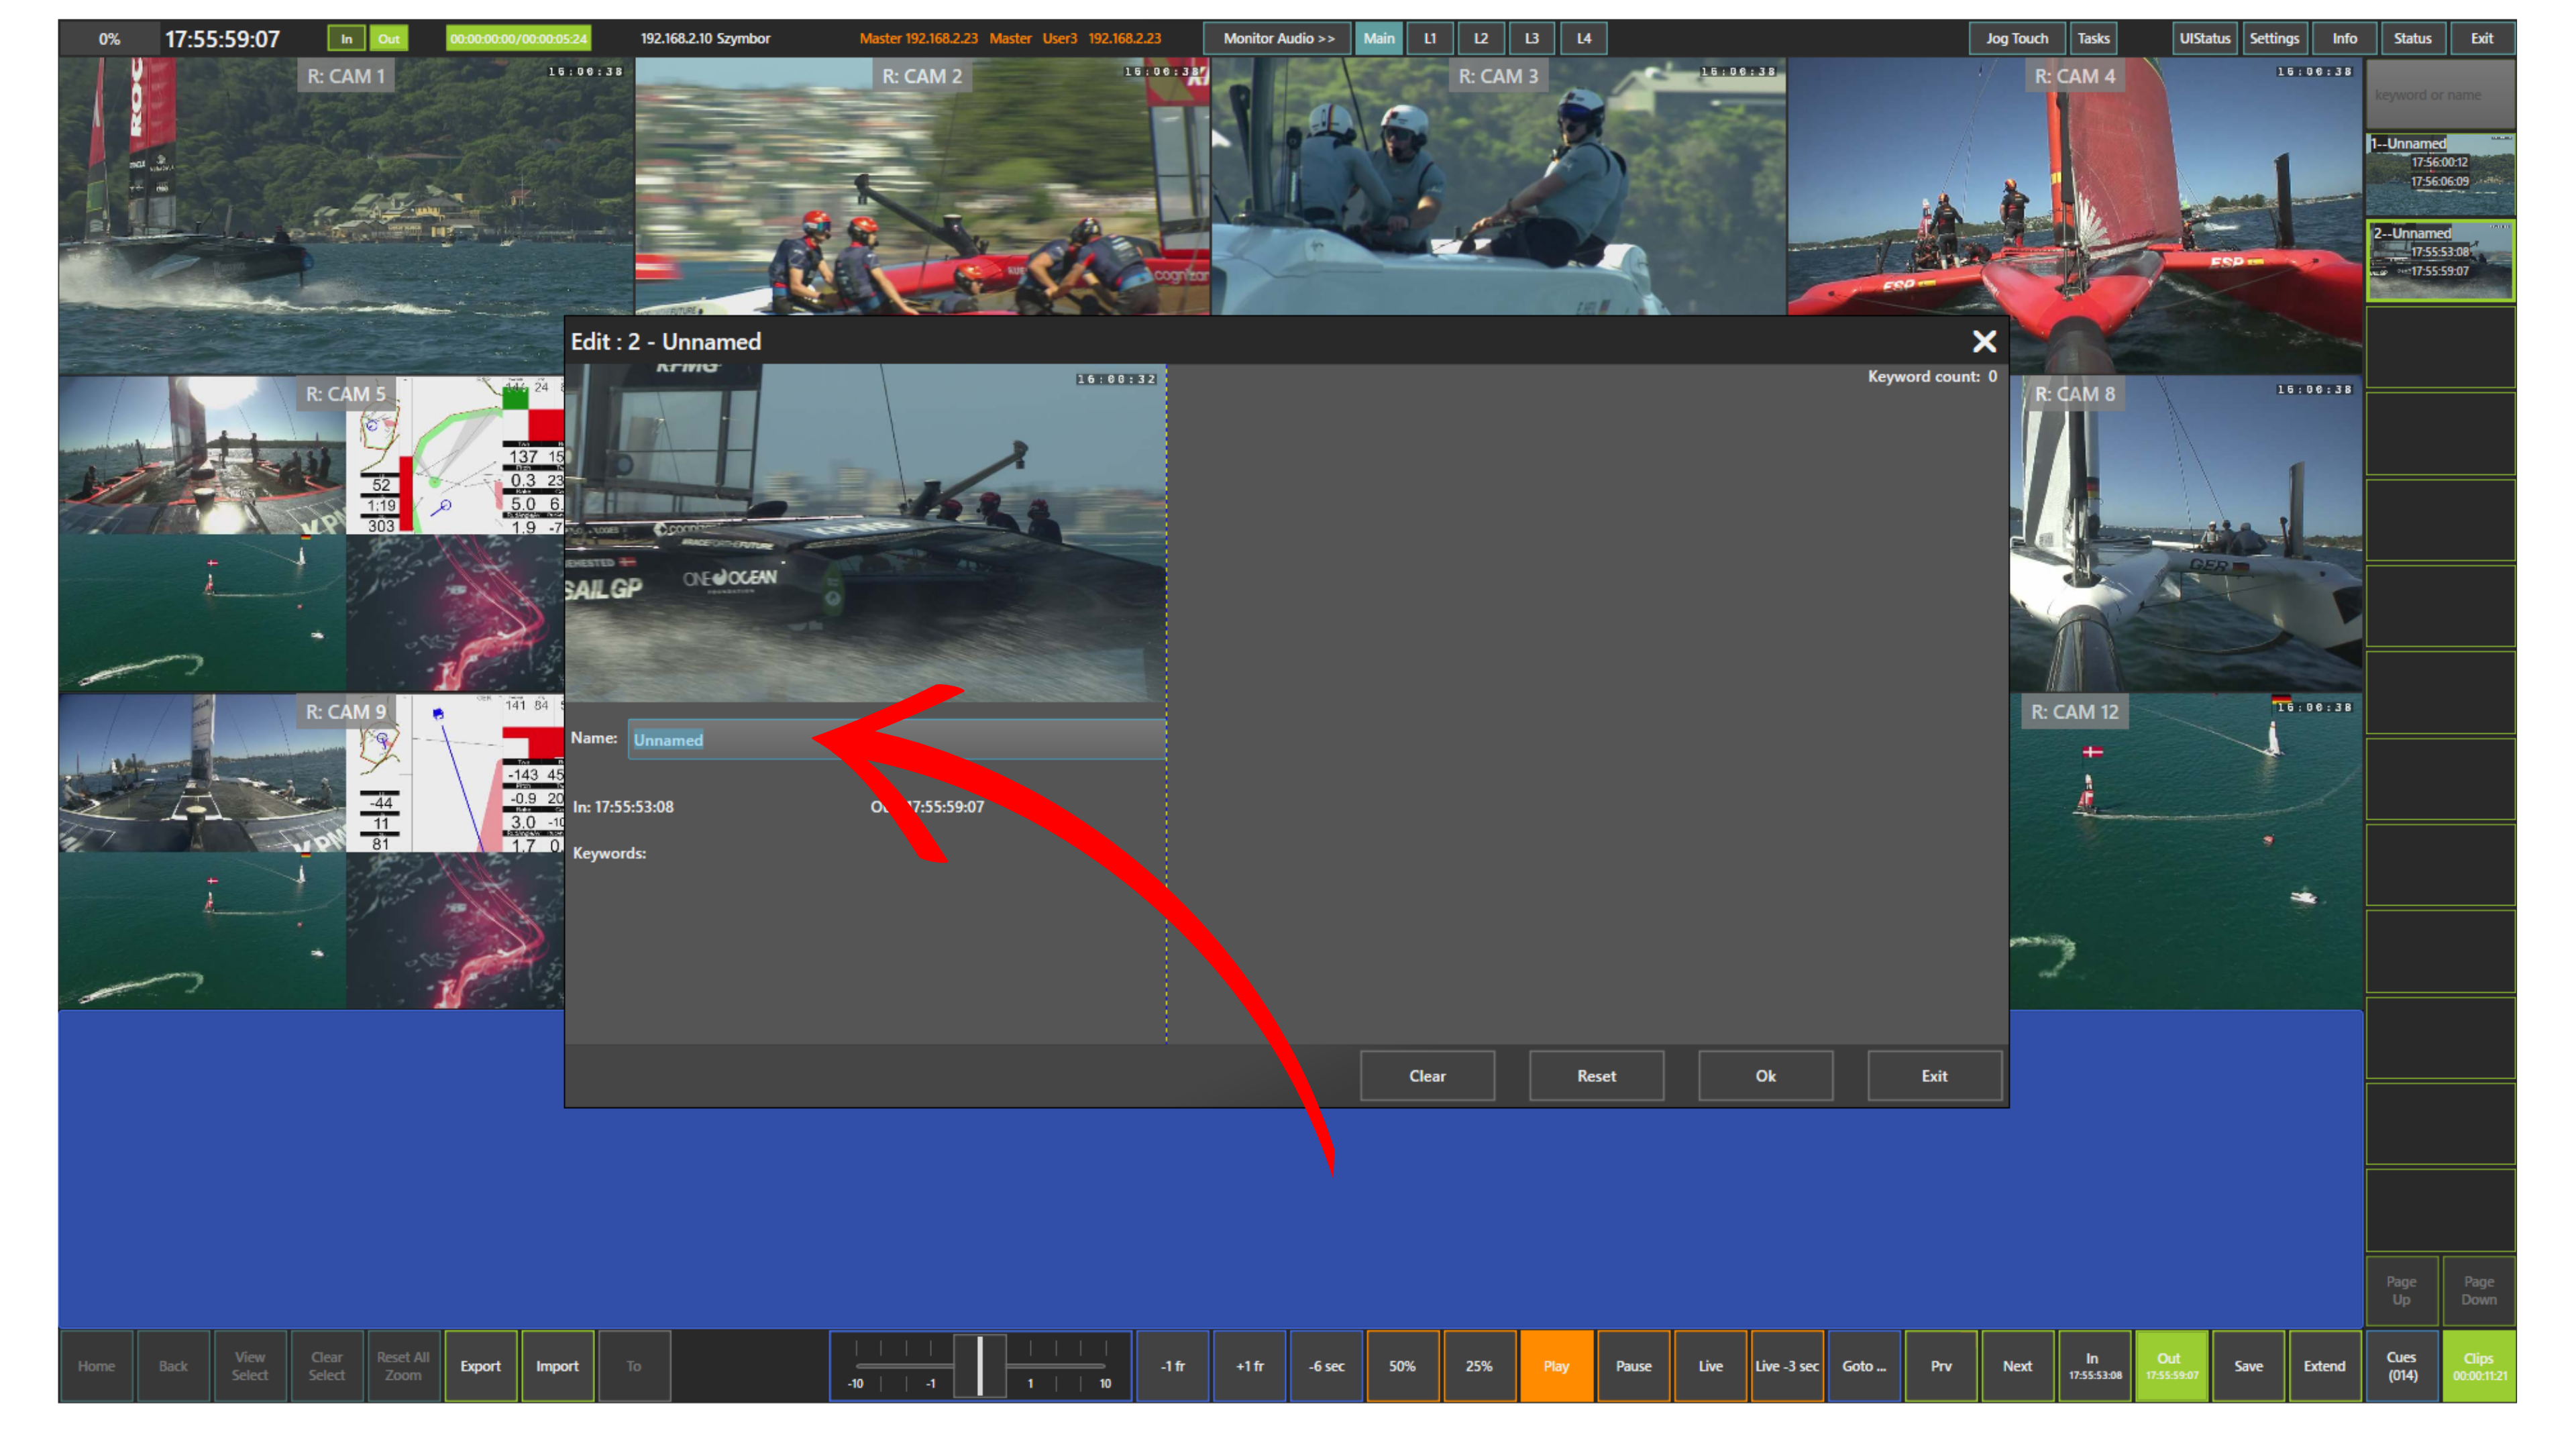Open the Goto ... timecode option

1864,1366
